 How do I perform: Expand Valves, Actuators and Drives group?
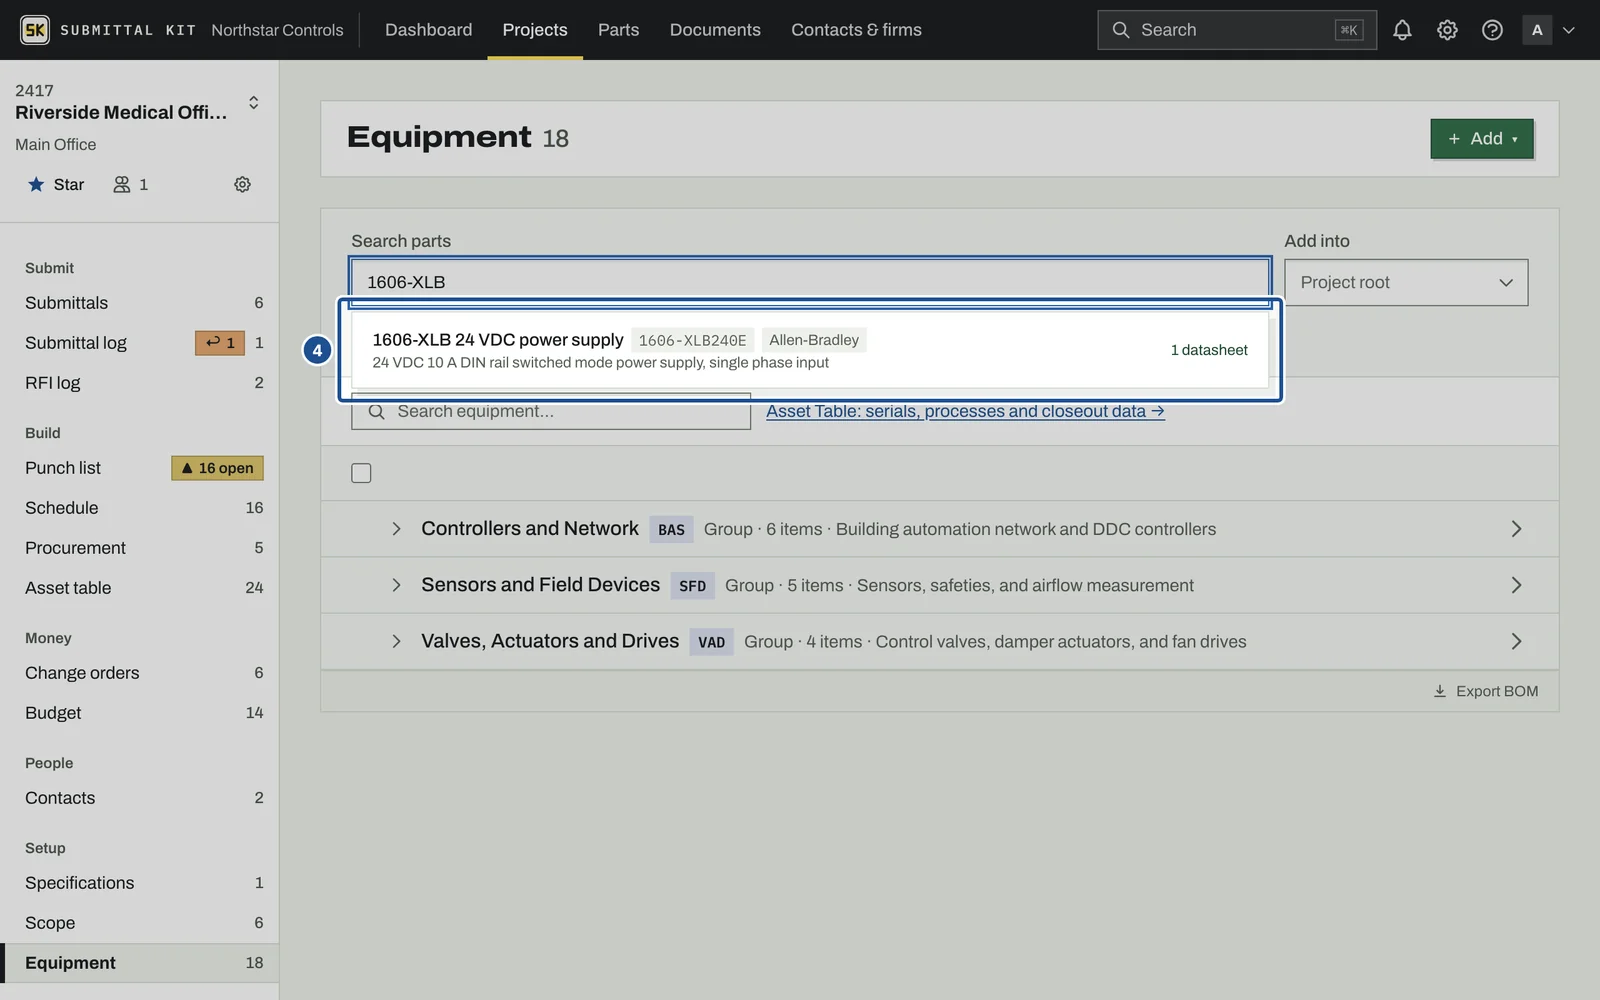pos(396,641)
